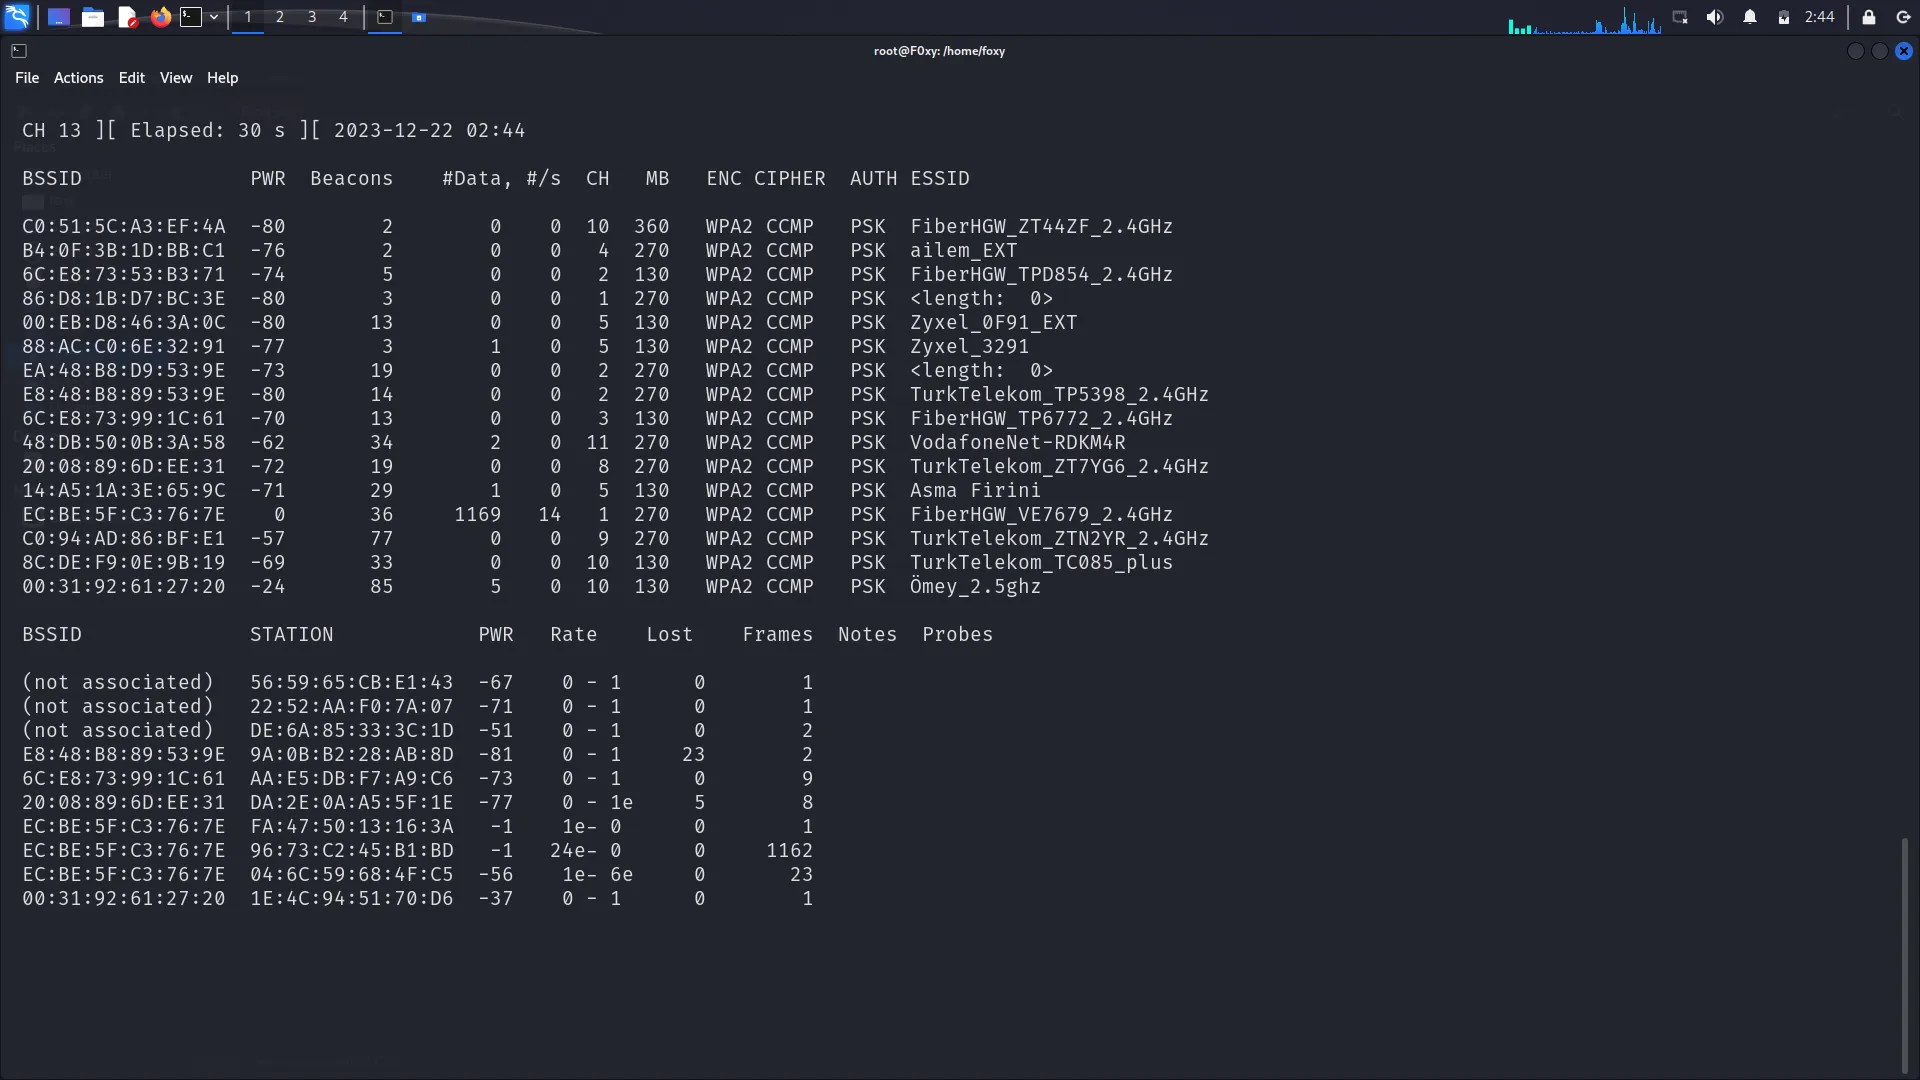The image size is (1920, 1080).
Task: Click the timestamp 2023-12-22 02:44
Action: 430,131
